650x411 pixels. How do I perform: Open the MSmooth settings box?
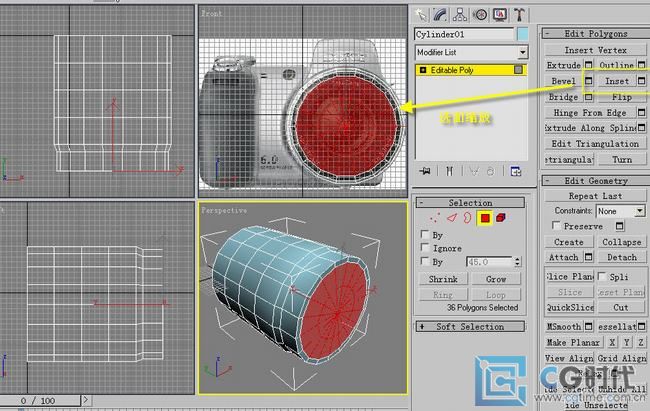pyautogui.click(x=589, y=326)
